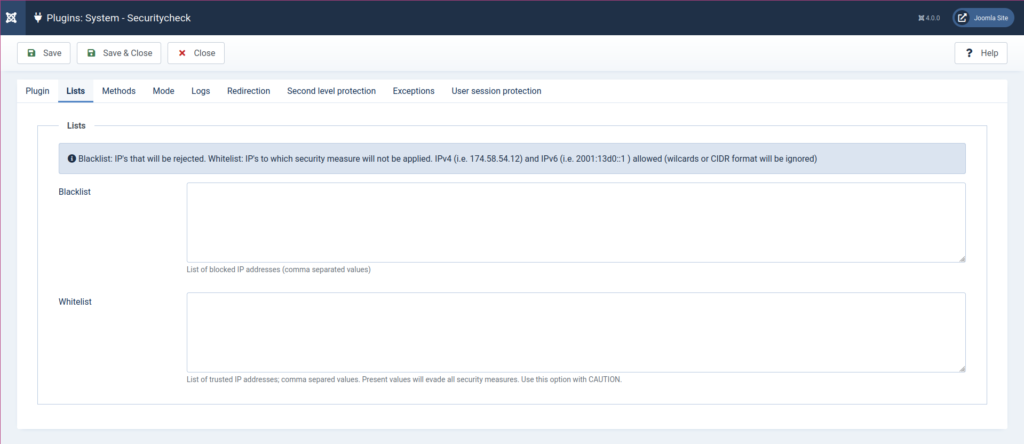Screen dimensions: 1024x444
Task: Open Second level protection tab
Action: coord(332,91)
